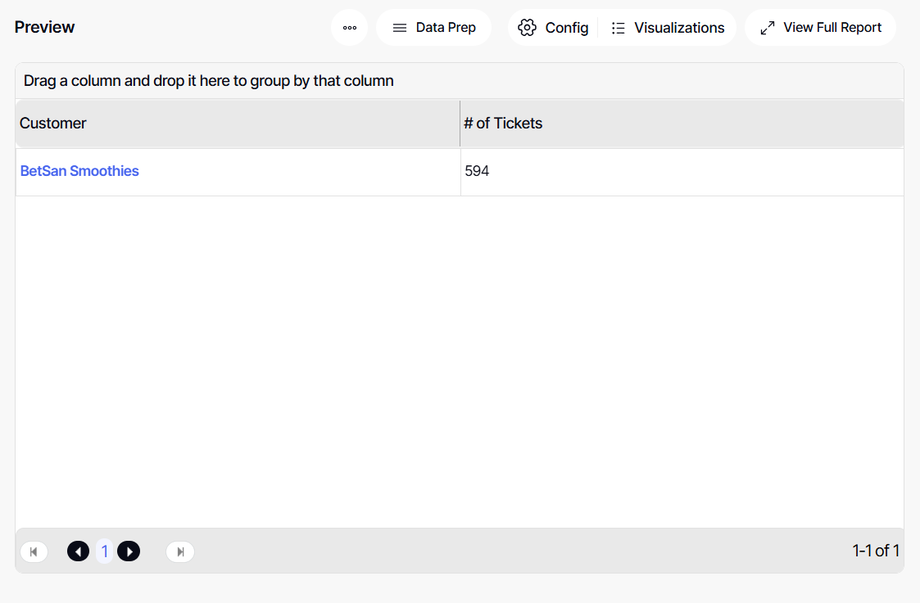Image resolution: width=920 pixels, height=603 pixels.
Task: Select the 594 tickets cell
Action: click(477, 171)
